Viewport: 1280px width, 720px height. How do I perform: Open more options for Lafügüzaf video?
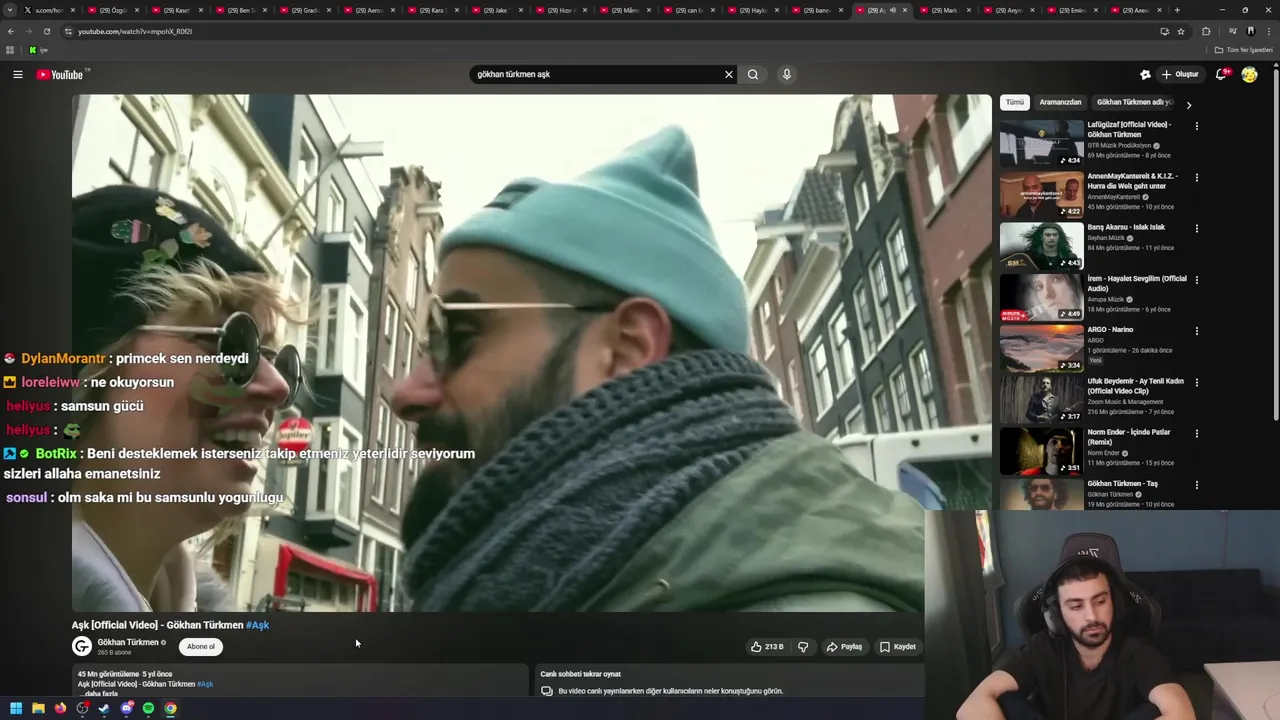1197,126
